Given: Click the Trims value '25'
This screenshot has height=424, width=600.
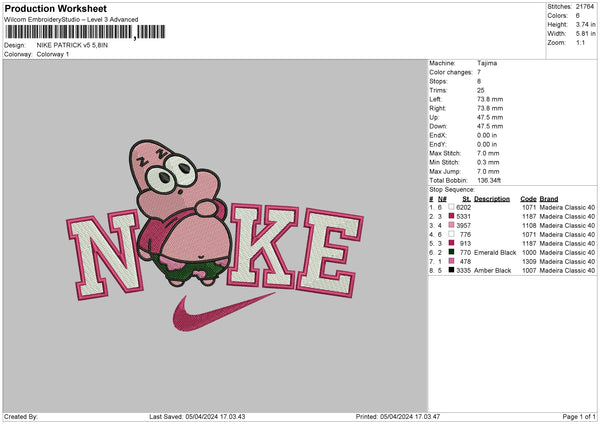Looking at the screenshot, I should coord(481,90).
